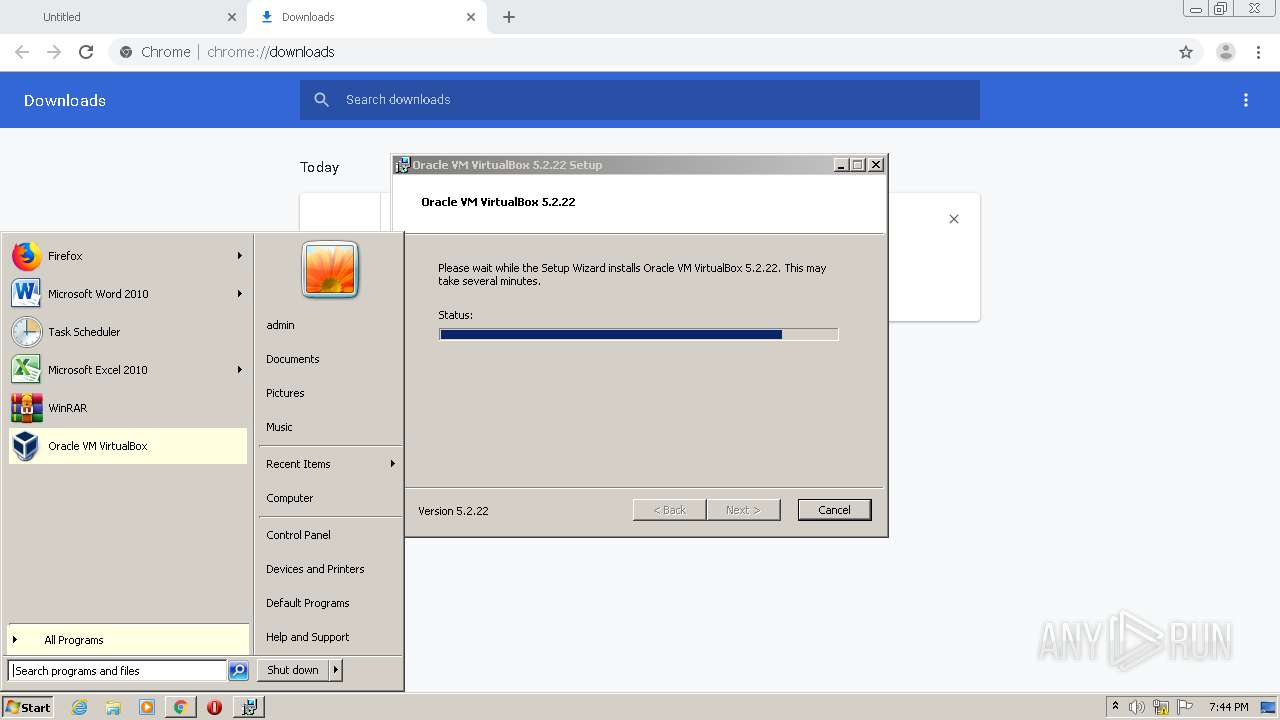Show hidden system tray icons
Image resolution: width=1280 pixels, height=720 pixels.
[x=1115, y=707]
